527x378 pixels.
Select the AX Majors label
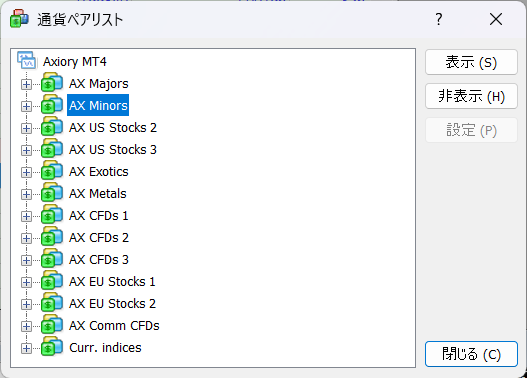(98, 83)
